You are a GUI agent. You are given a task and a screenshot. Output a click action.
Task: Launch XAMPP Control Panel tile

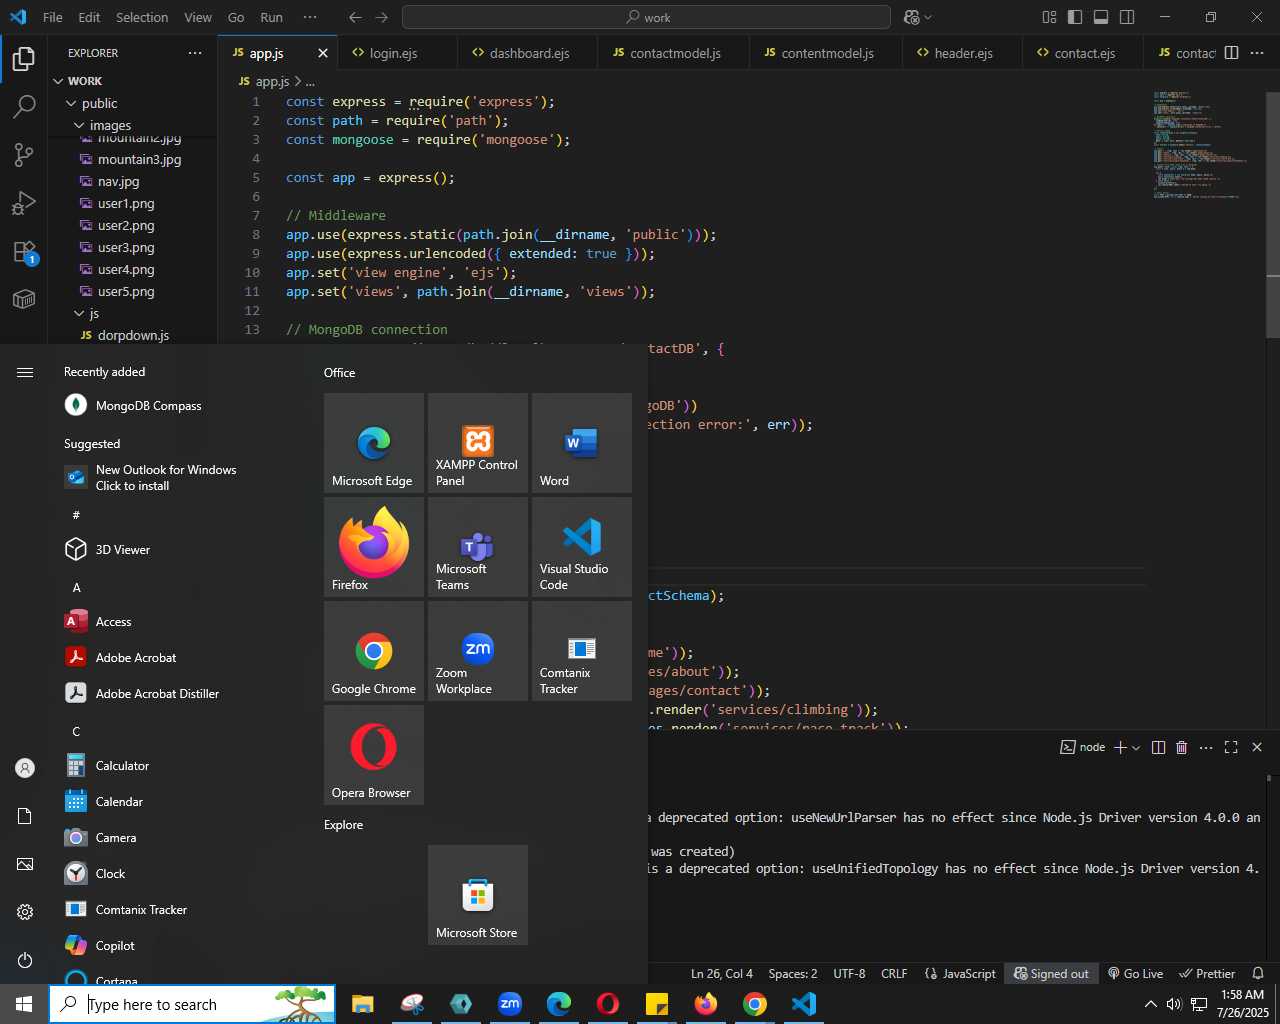pos(478,443)
